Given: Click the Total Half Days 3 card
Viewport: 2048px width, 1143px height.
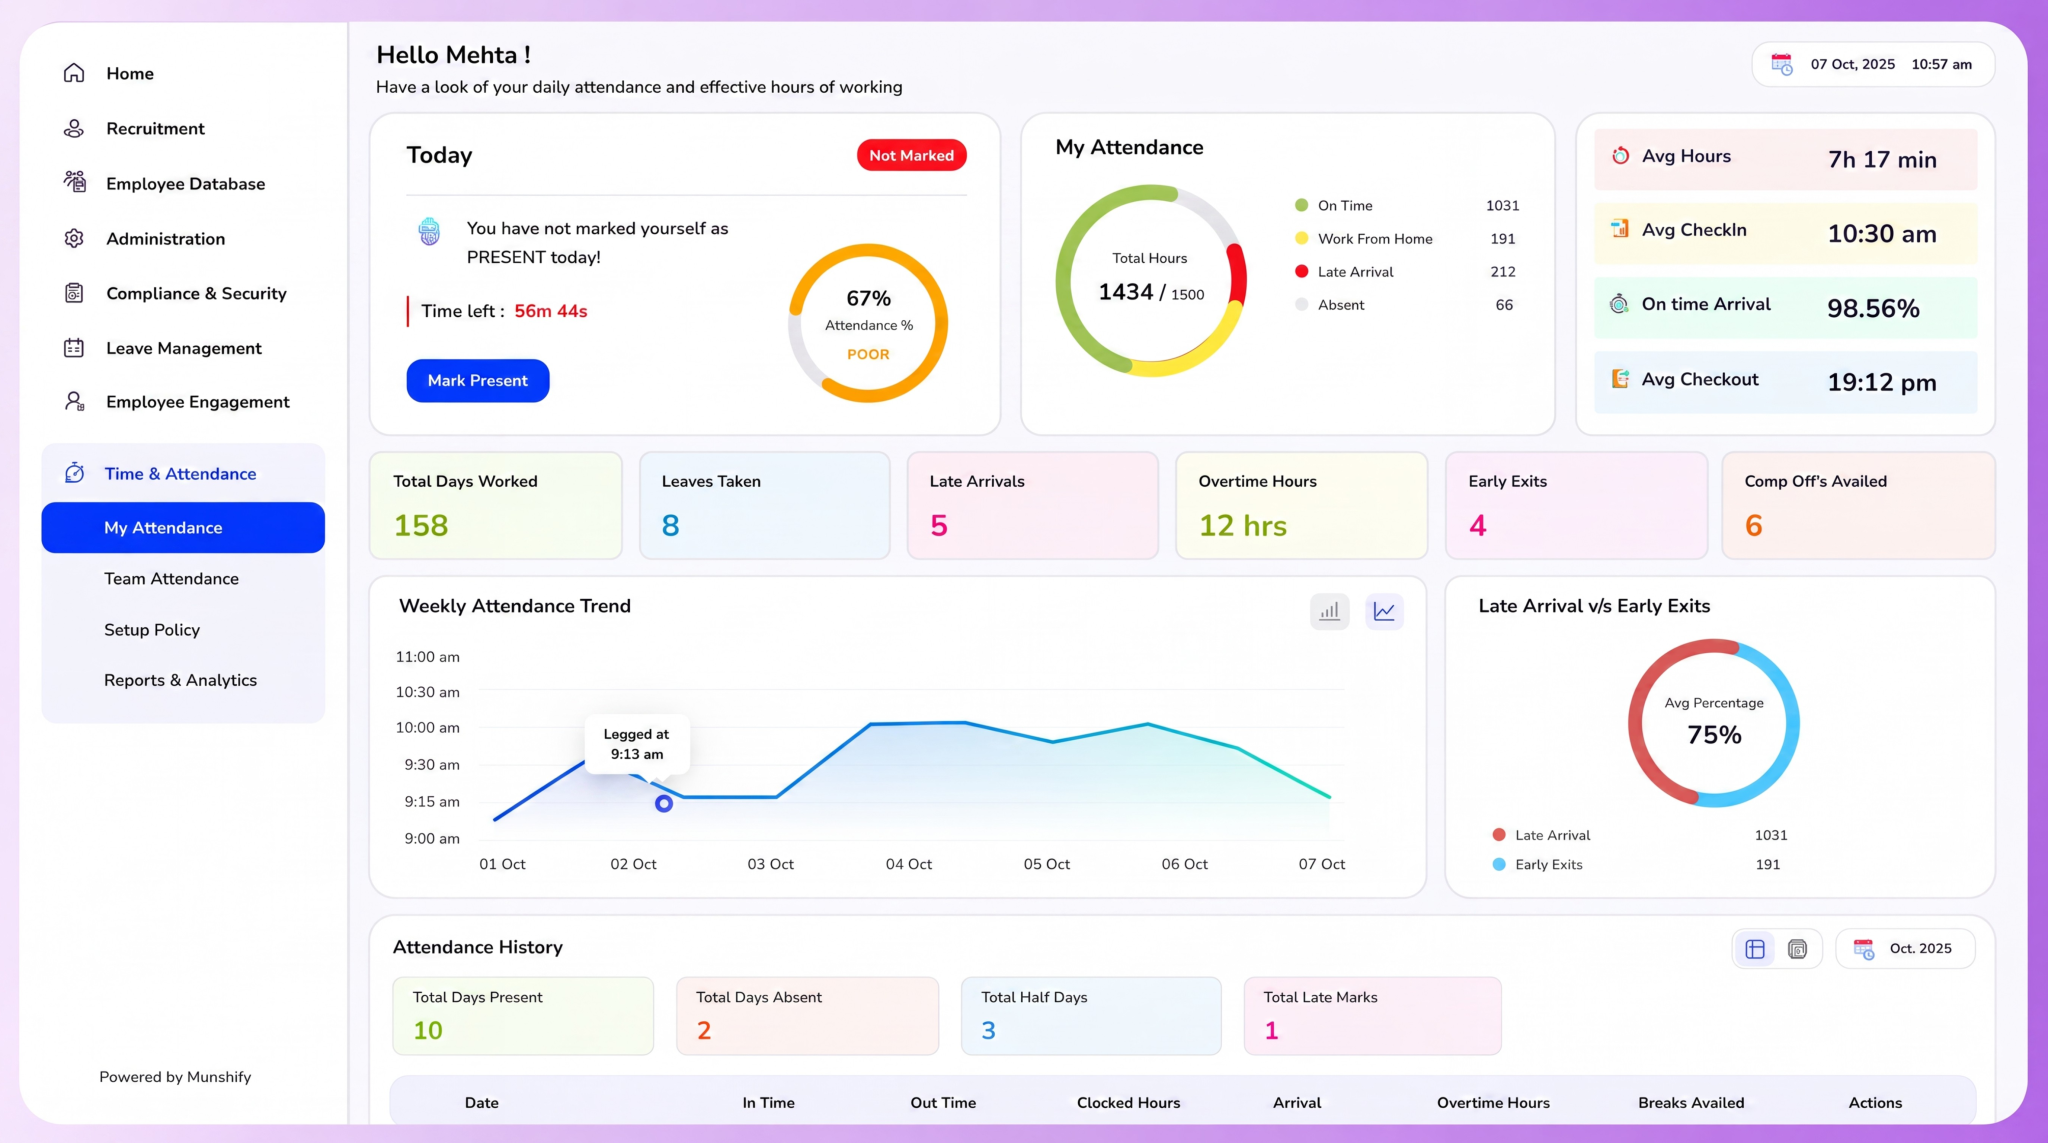Looking at the screenshot, I should 1091,1016.
